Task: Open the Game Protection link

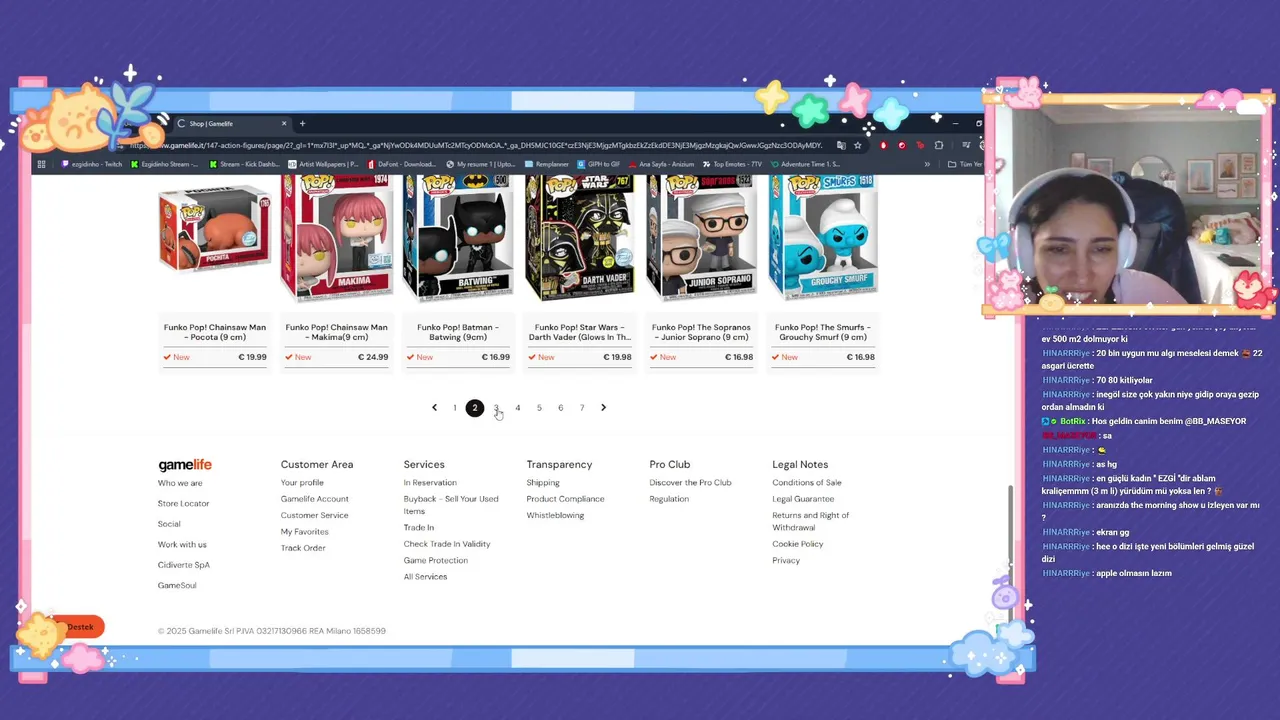Action: tap(436, 561)
